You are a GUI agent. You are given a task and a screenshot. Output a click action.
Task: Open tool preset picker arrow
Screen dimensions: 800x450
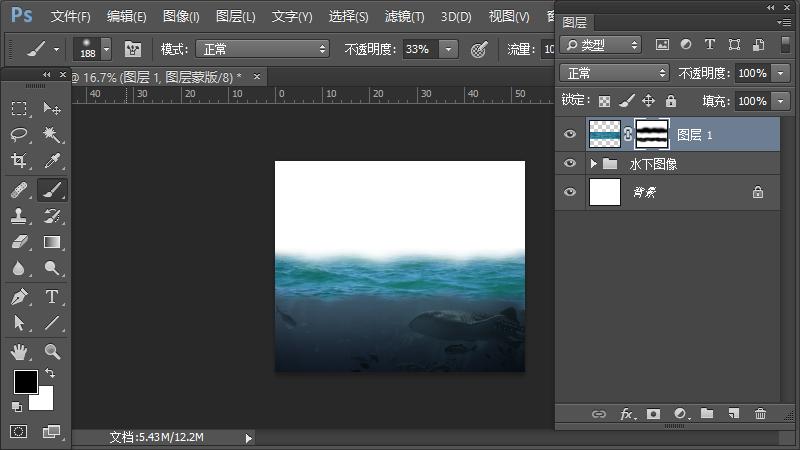click(56, 49)
